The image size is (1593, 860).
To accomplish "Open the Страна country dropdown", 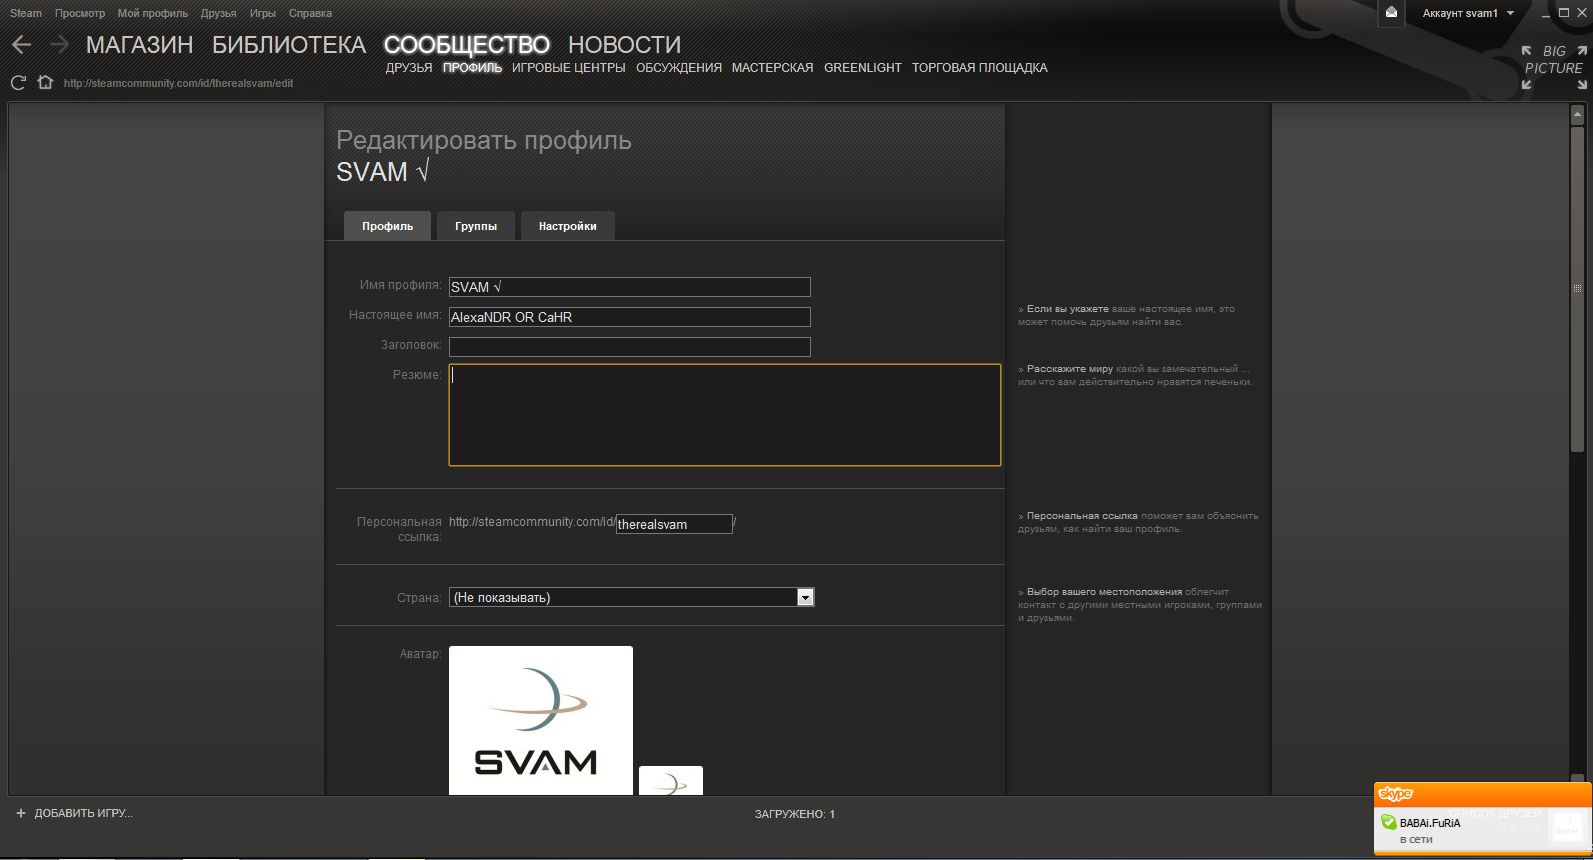I will [x=632, y=597].
